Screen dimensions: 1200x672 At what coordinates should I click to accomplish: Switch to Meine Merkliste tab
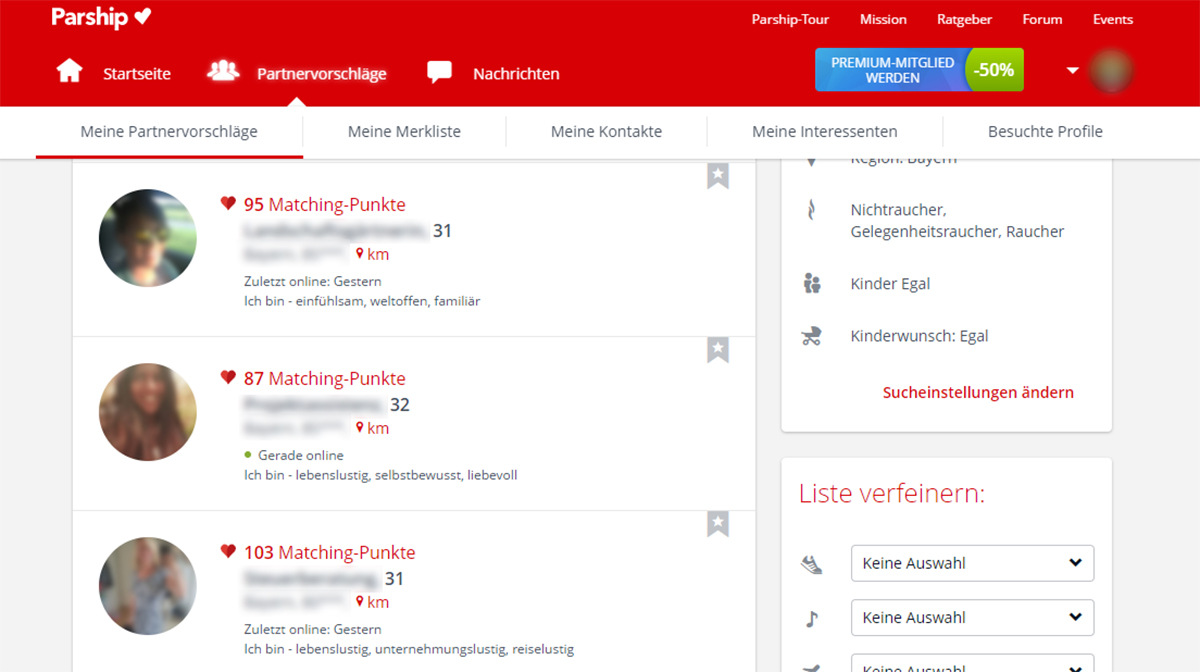coord(404,131)
